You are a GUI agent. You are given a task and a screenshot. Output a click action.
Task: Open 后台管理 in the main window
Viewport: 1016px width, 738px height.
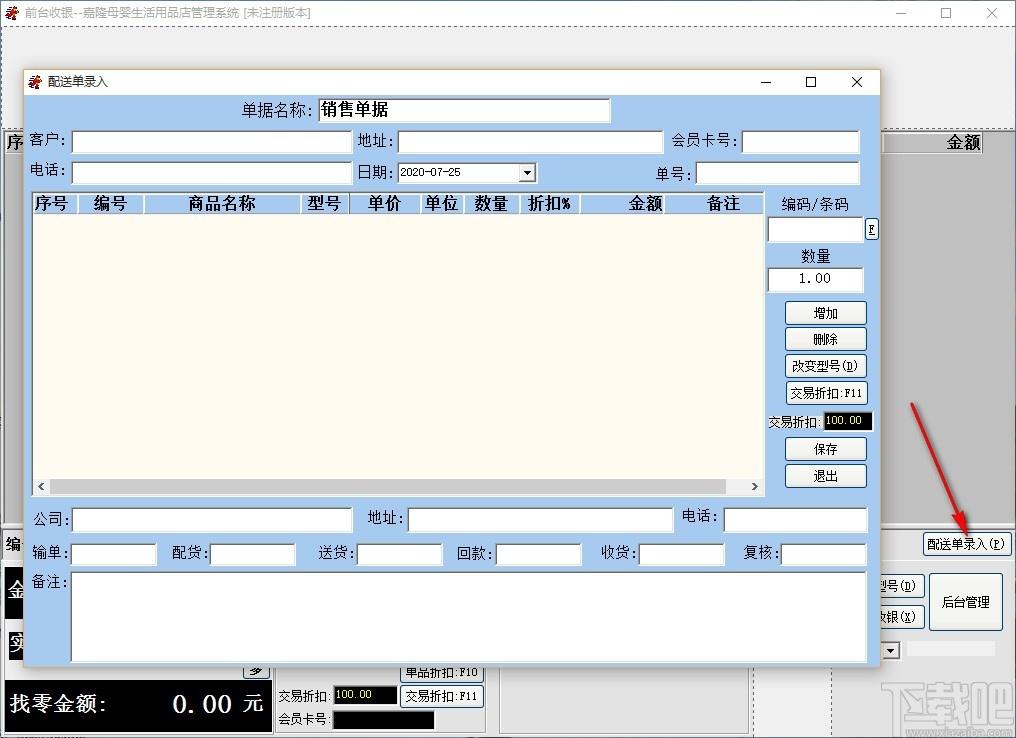click(x=965, y=602)
